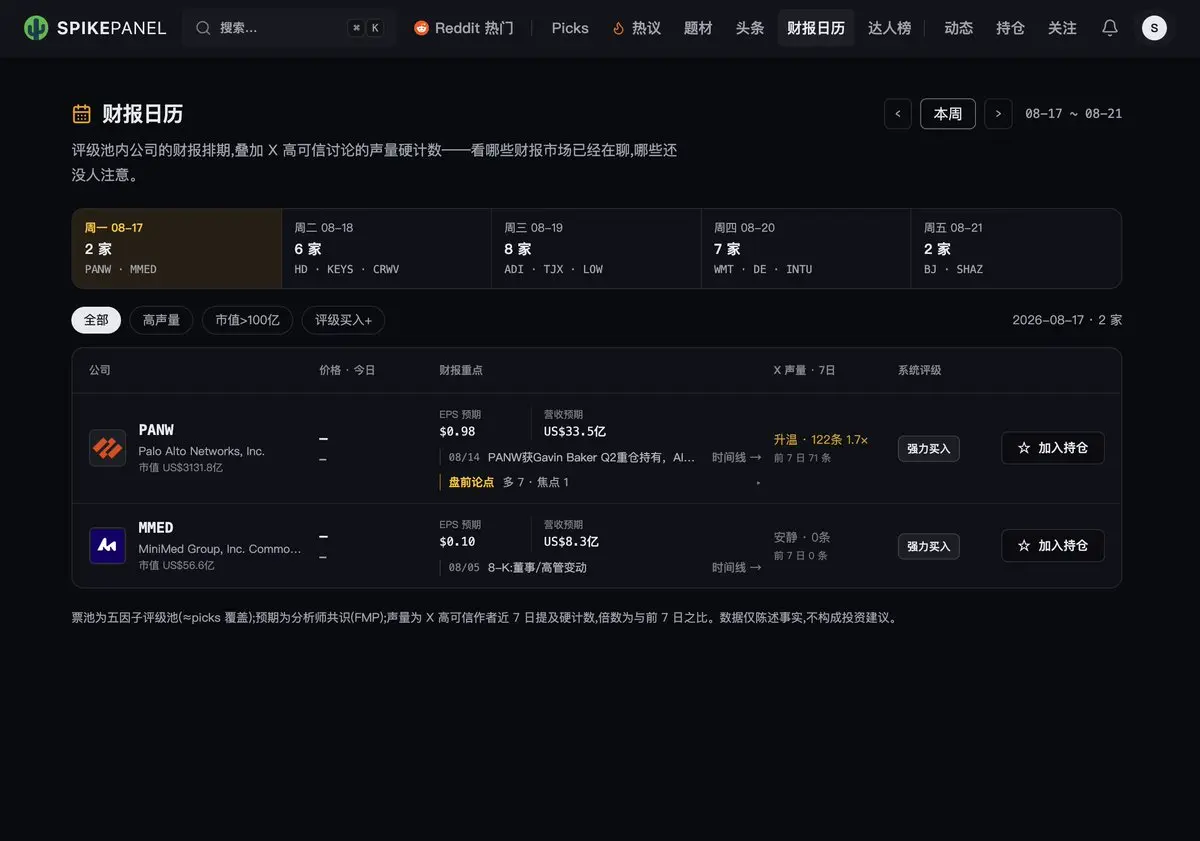The width and height of the screenshot is (1200, 841).
Task: Select the 周五 08-21 day tab
Action: click(x=1016, y=248)
